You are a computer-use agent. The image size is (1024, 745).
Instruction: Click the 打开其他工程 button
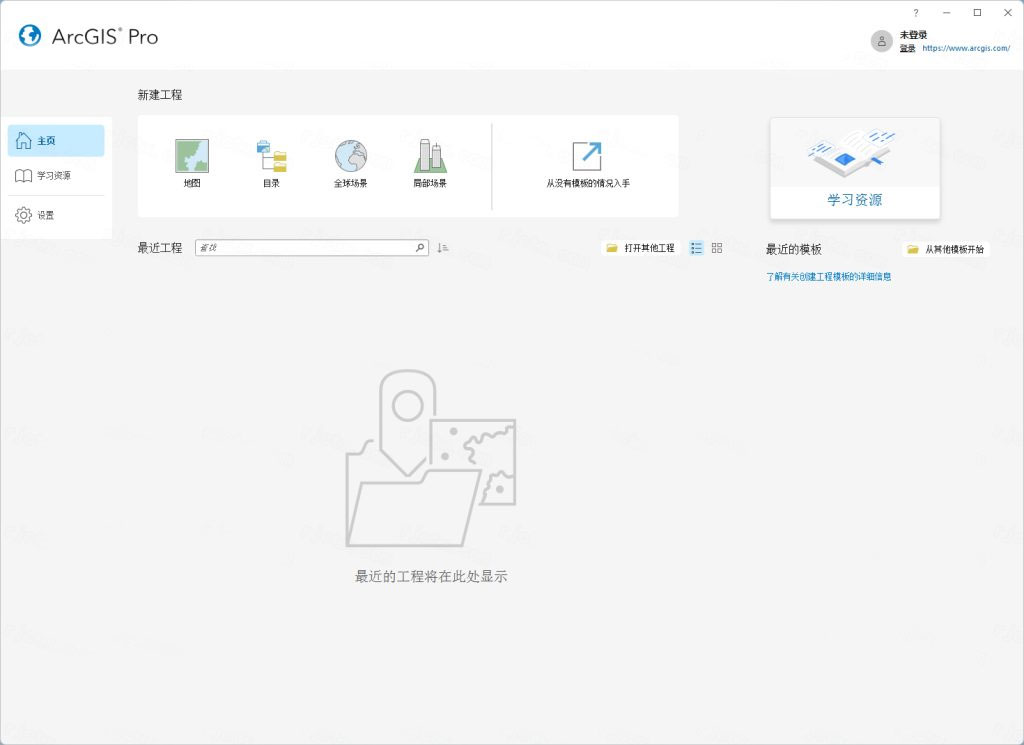(x=640, y=247)
